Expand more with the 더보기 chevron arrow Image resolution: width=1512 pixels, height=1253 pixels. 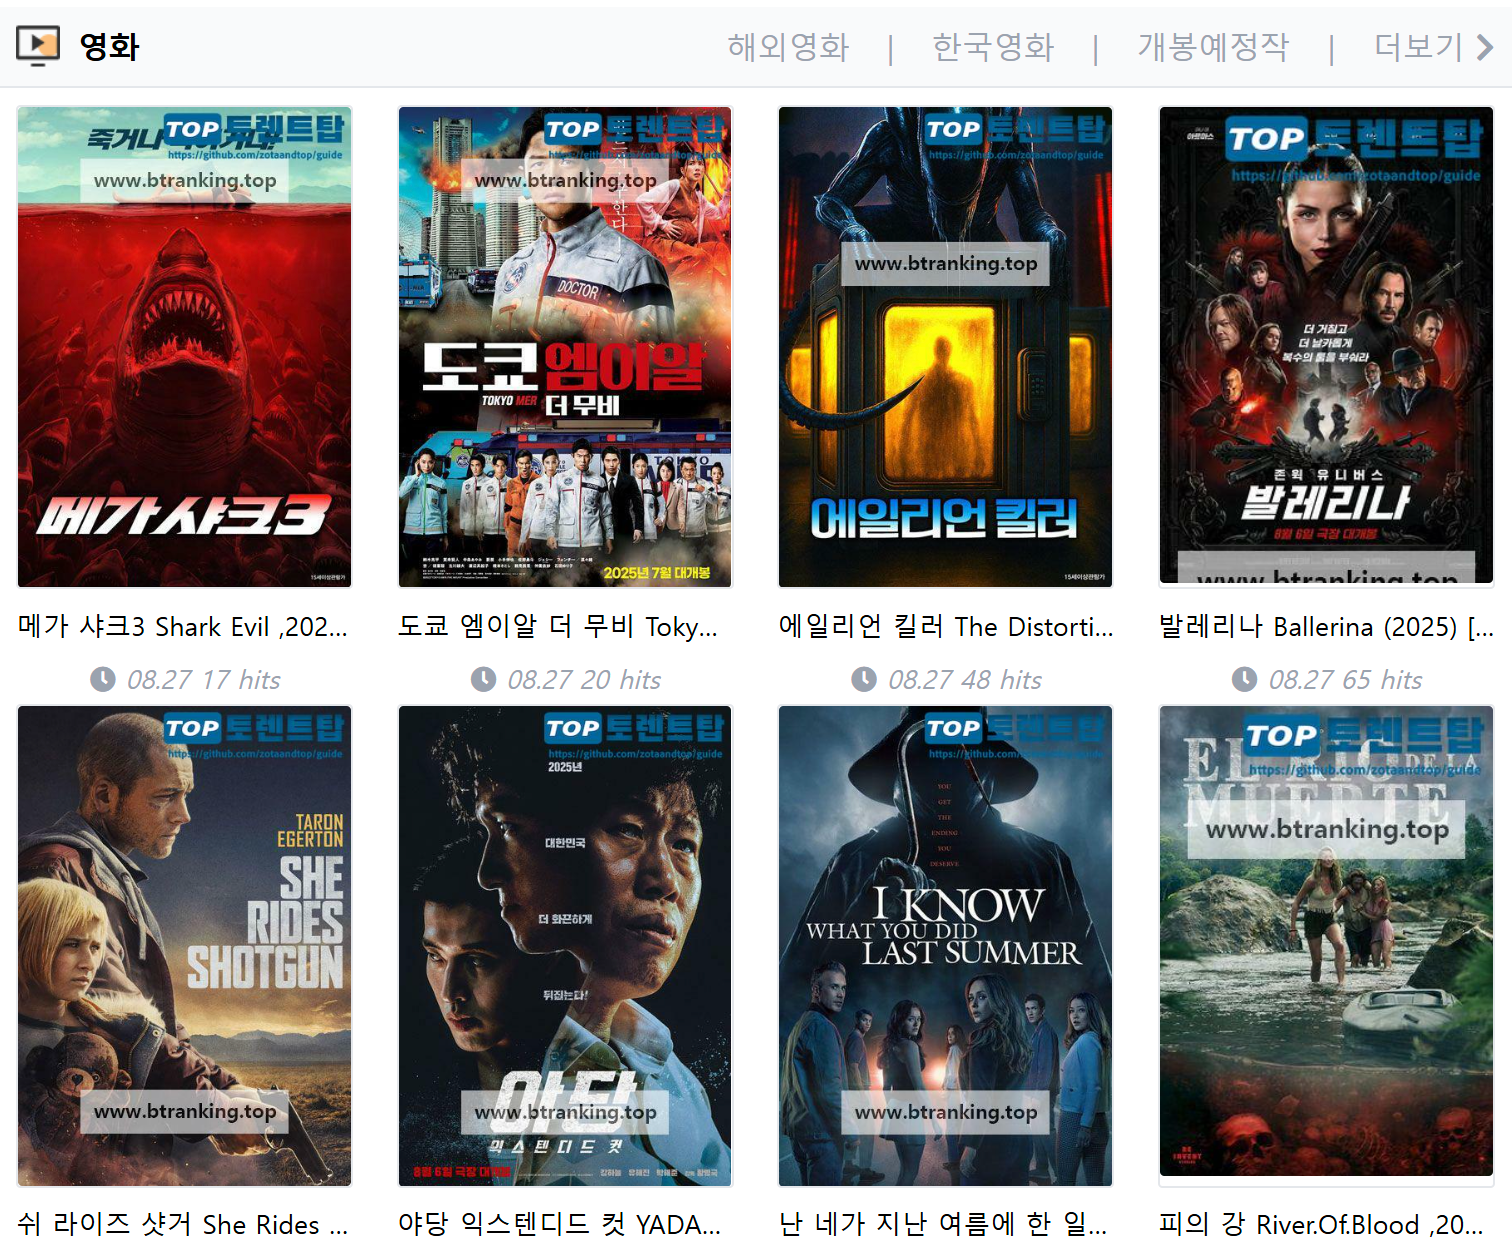(1485, 47)
